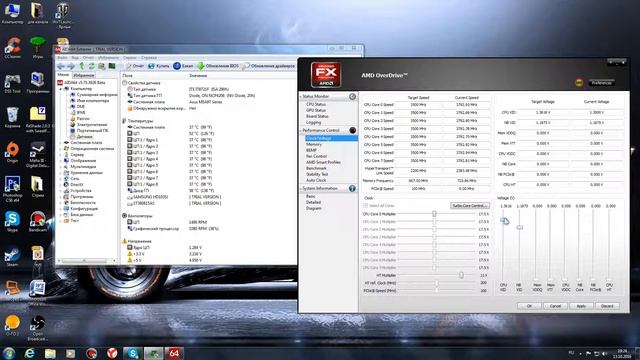The width and height of the screenshot is (640, 360).
Task: Collapse Status Monitor section in OverDrive
Action: 301,97
